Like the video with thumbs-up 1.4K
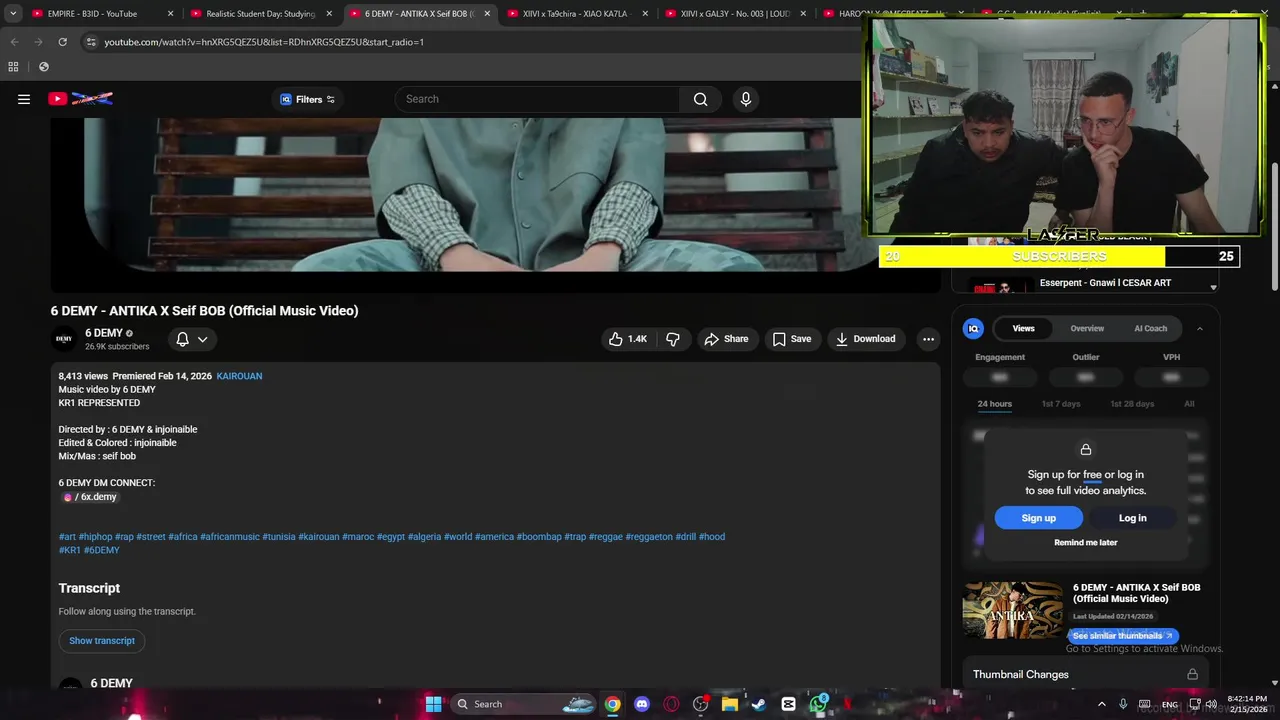This screenshot has height=720, width=1280. coord(628,339)
